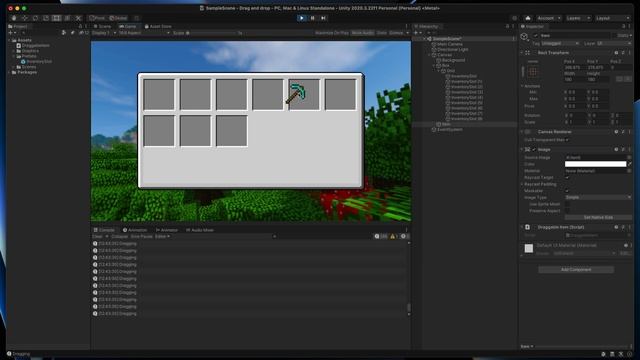Select the Packages folder in Project
This screenshot has height=360, width=640.
pyautogui.click(x=27, y=72)
